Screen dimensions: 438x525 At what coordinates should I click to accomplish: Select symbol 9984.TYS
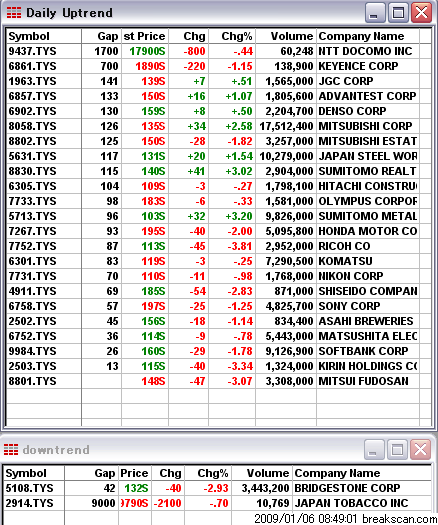pos(32,351)
